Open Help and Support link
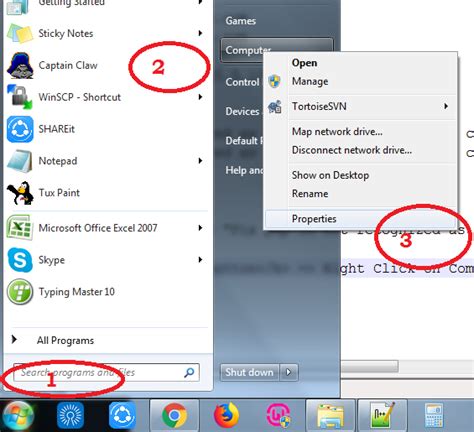This screenshot has height=432, width=474. tap(244, 170)
